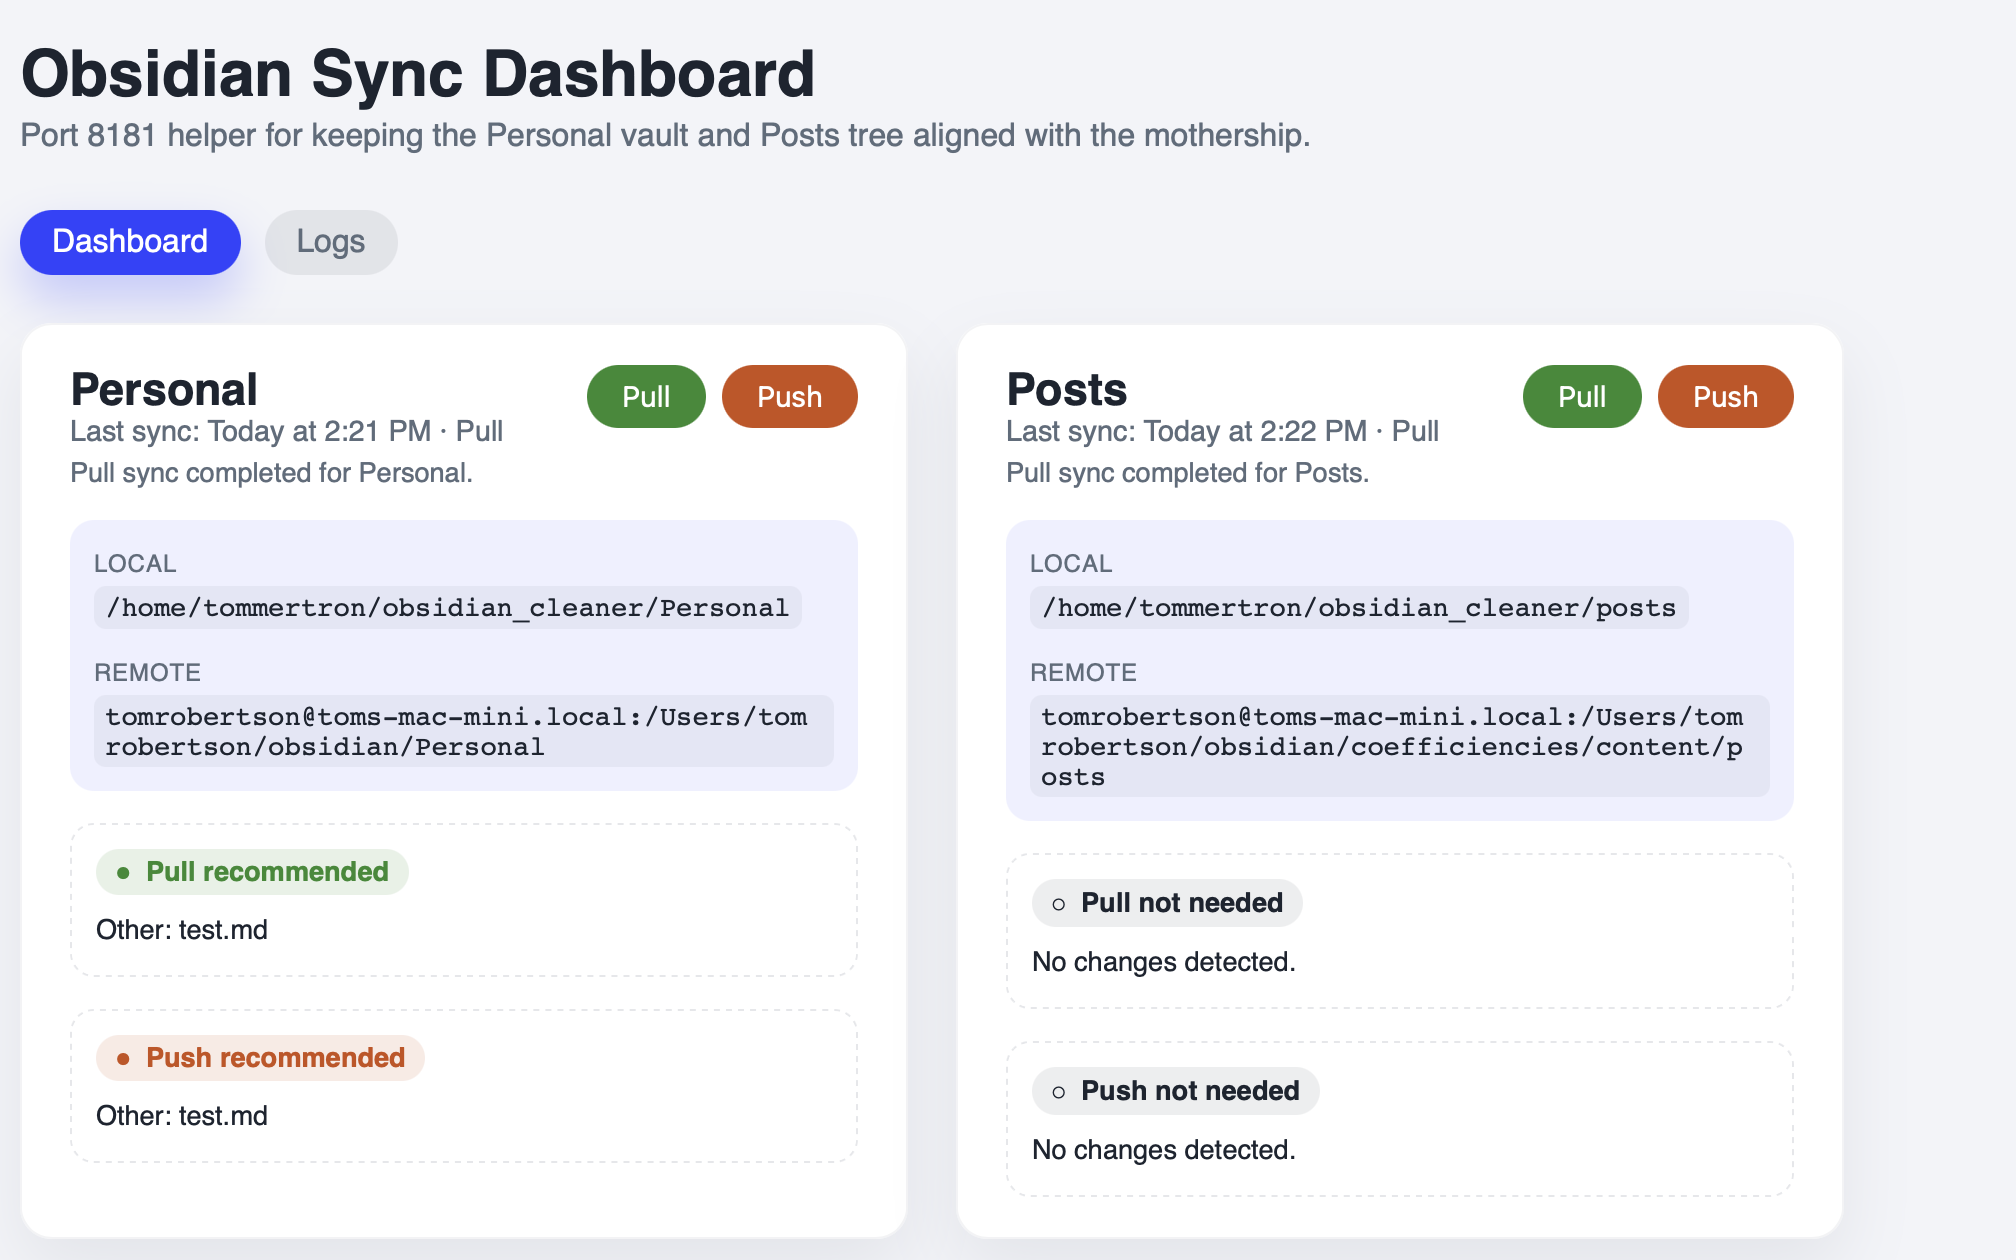Select Personal local path code box
The image size is (2016, 1260).
point(447,608)
